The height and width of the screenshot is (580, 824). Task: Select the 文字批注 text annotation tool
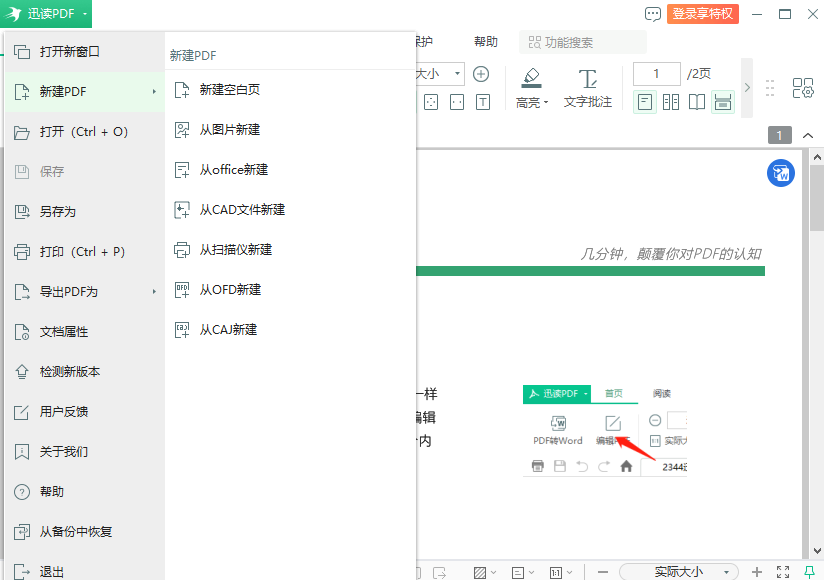click(x=588, y=88)
